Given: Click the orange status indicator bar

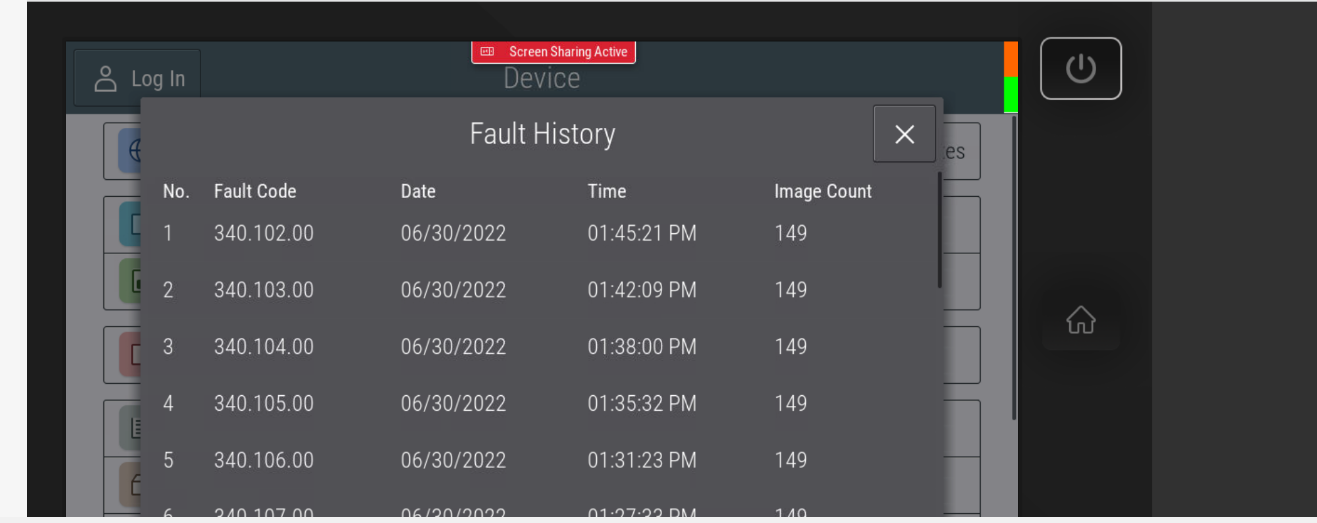Looking at the screenshot, I should [x=1010, y=59].
